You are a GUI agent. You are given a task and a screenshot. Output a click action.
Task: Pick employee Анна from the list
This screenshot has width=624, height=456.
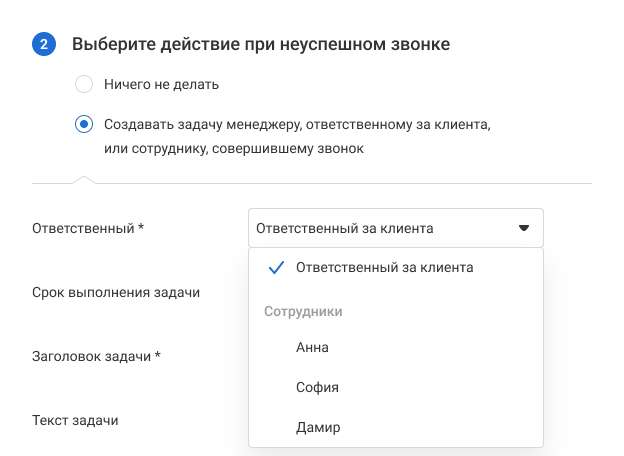[312, 347]
